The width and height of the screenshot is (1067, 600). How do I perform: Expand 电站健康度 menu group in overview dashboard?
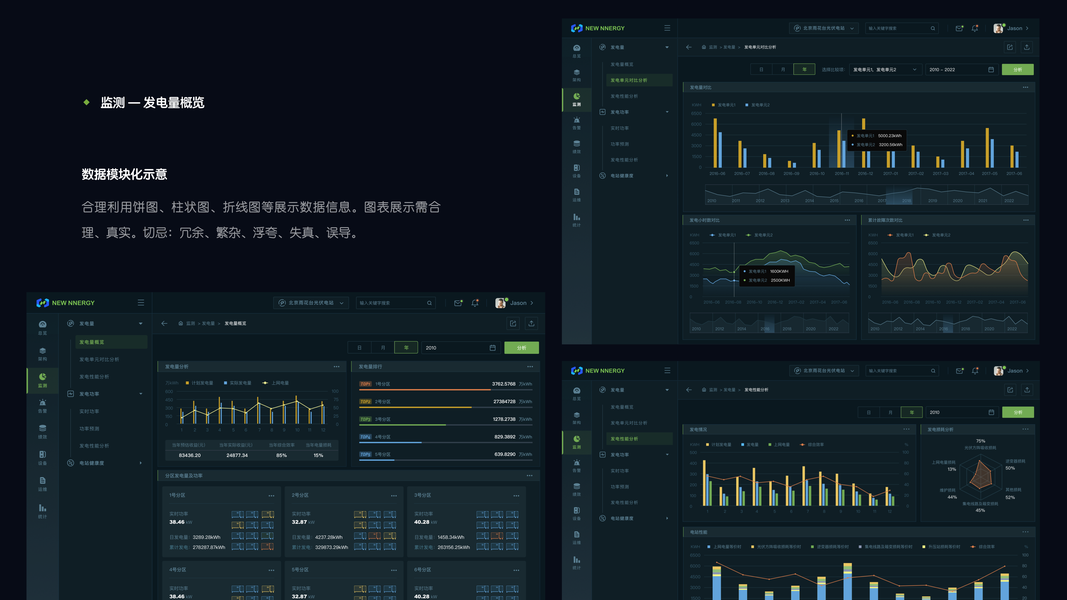click(x=105, y=463)
